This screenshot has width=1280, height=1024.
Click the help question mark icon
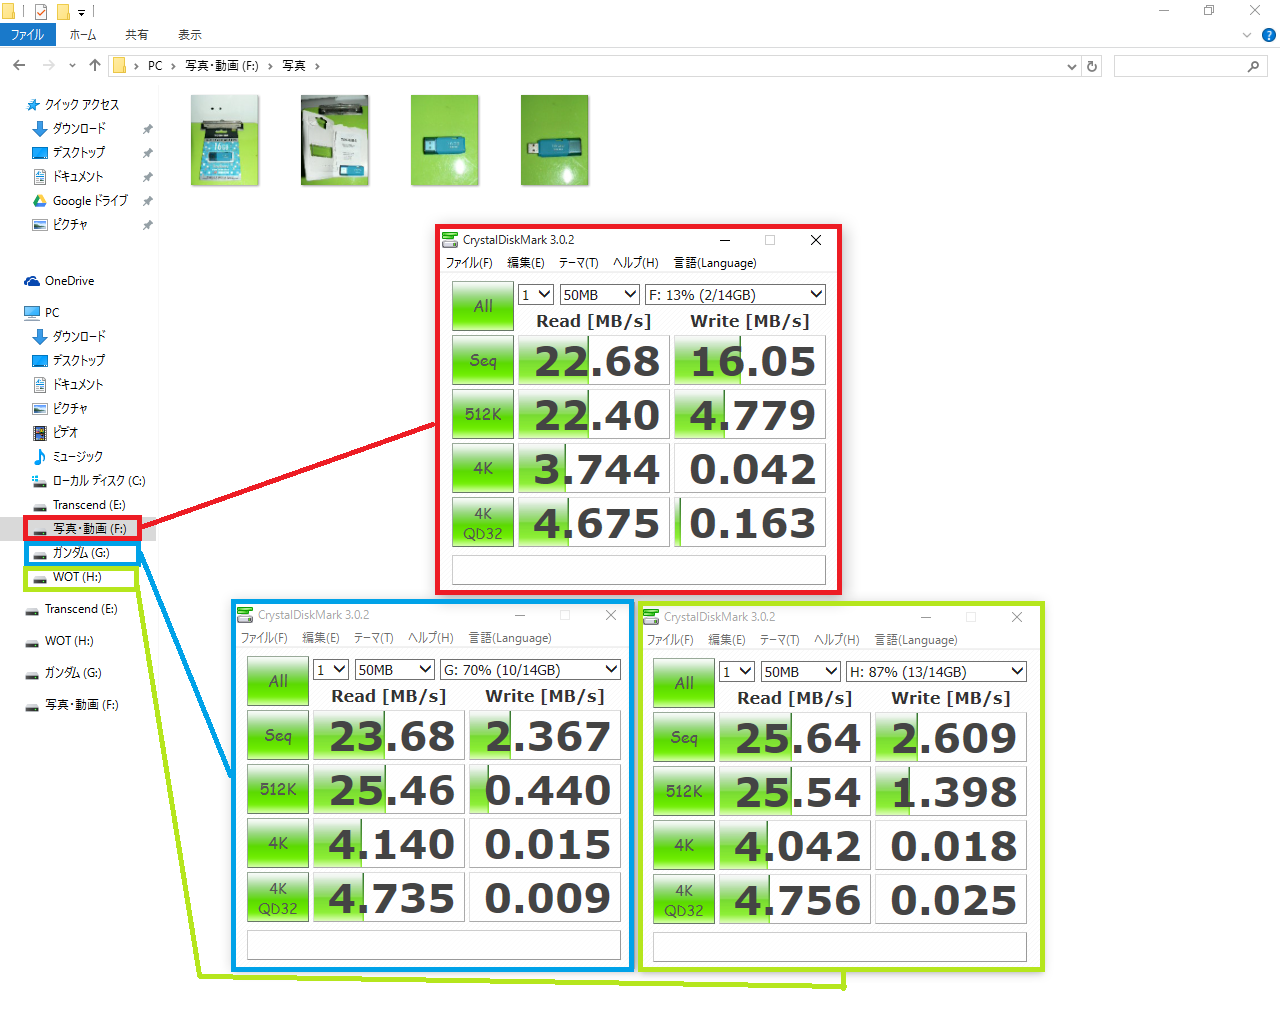click(1268, 35)
